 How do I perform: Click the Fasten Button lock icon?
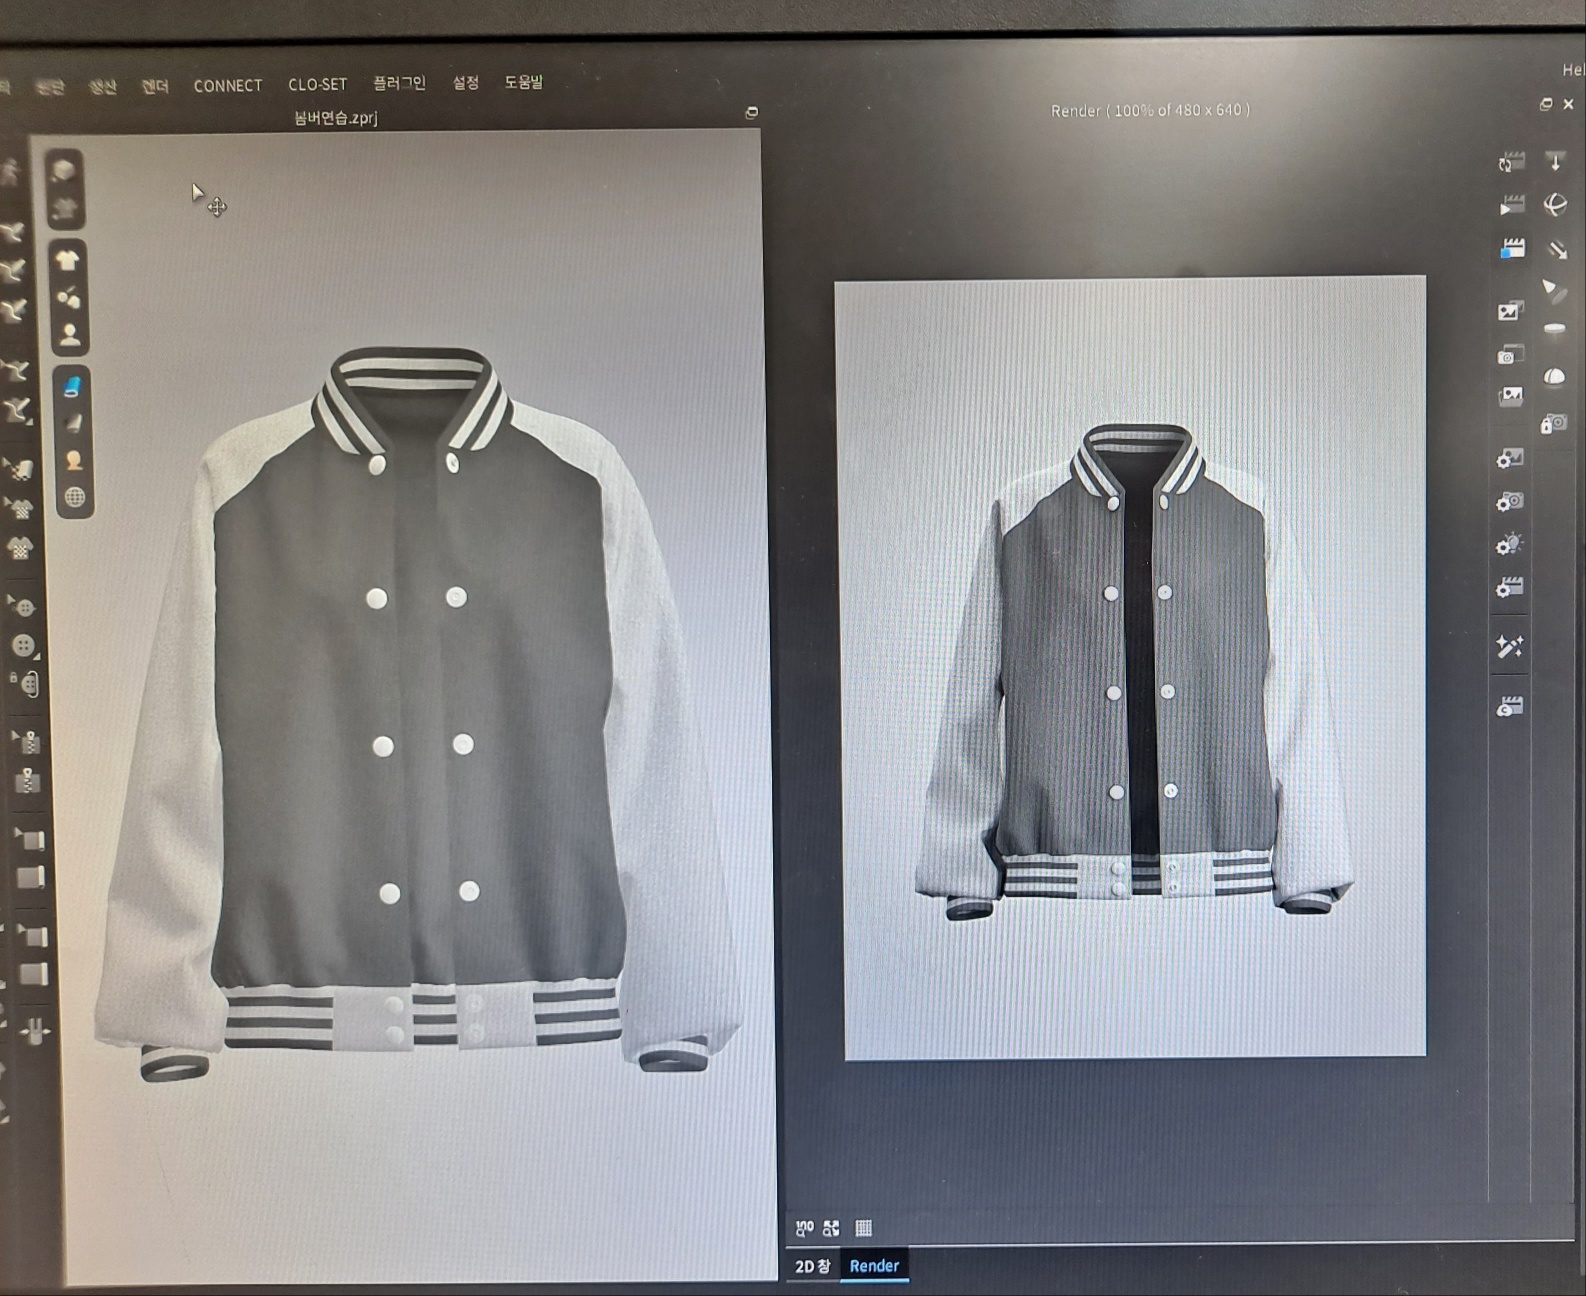coord(27,684)
